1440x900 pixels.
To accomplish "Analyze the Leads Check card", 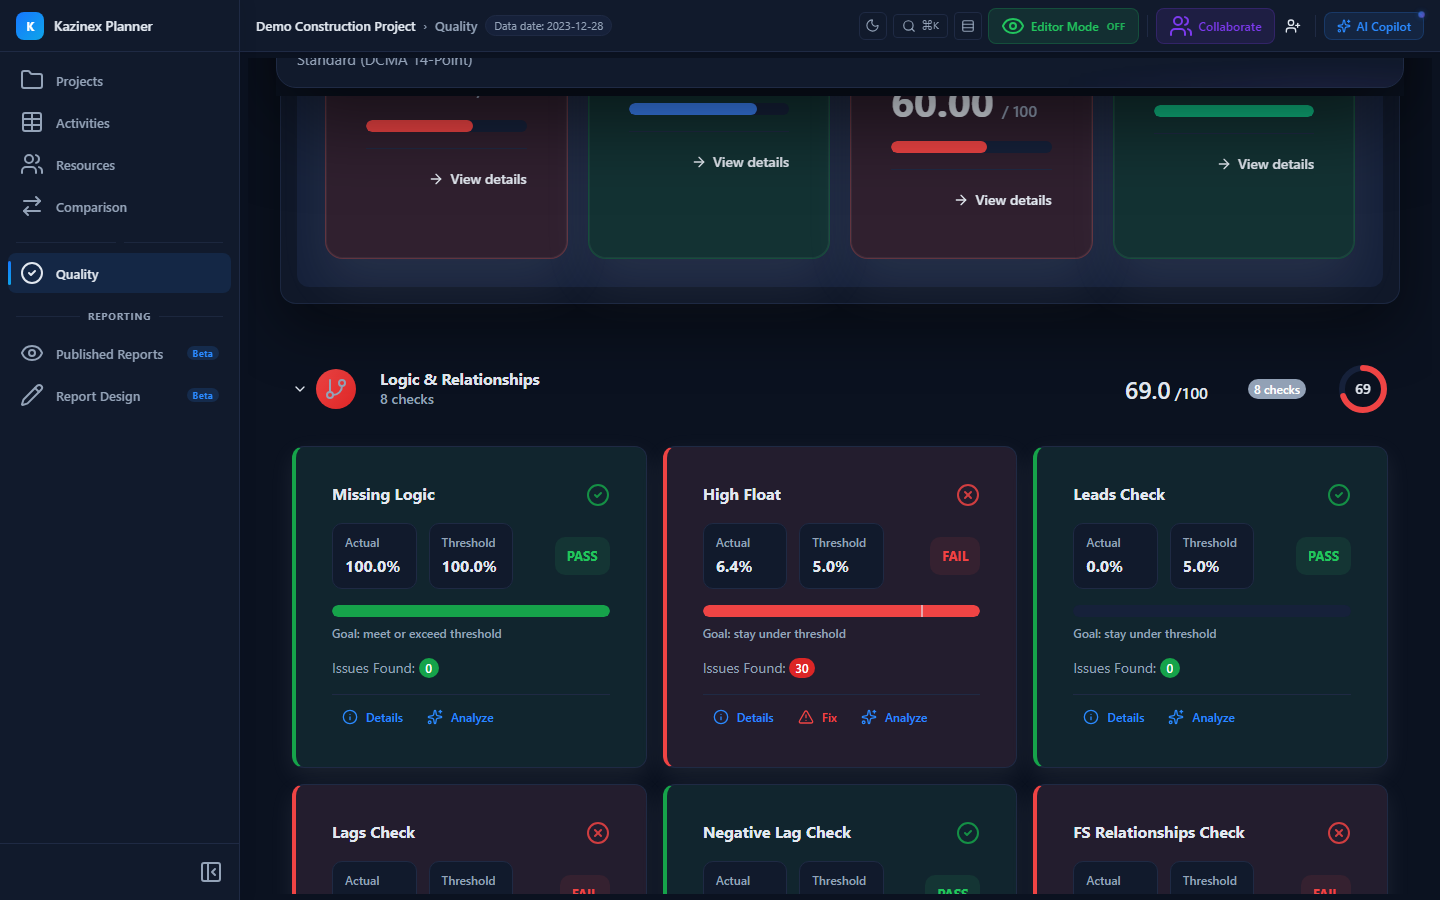I will tap(1202, 718).
